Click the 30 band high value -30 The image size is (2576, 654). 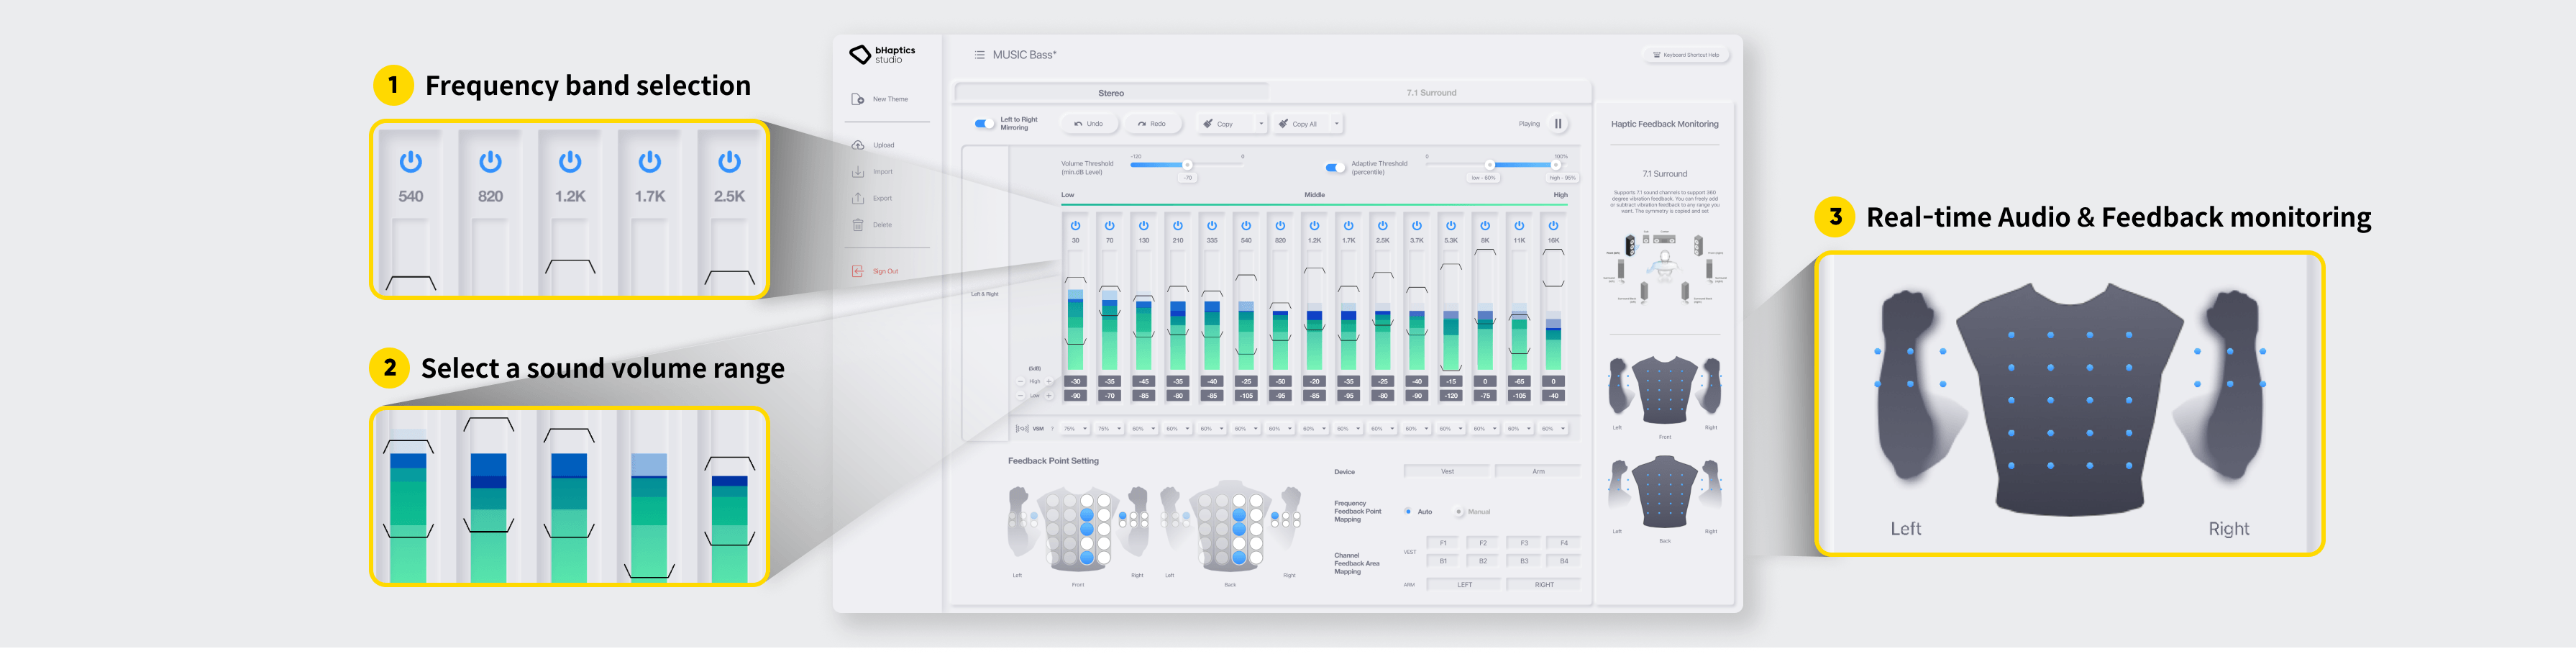point(1075,382)
